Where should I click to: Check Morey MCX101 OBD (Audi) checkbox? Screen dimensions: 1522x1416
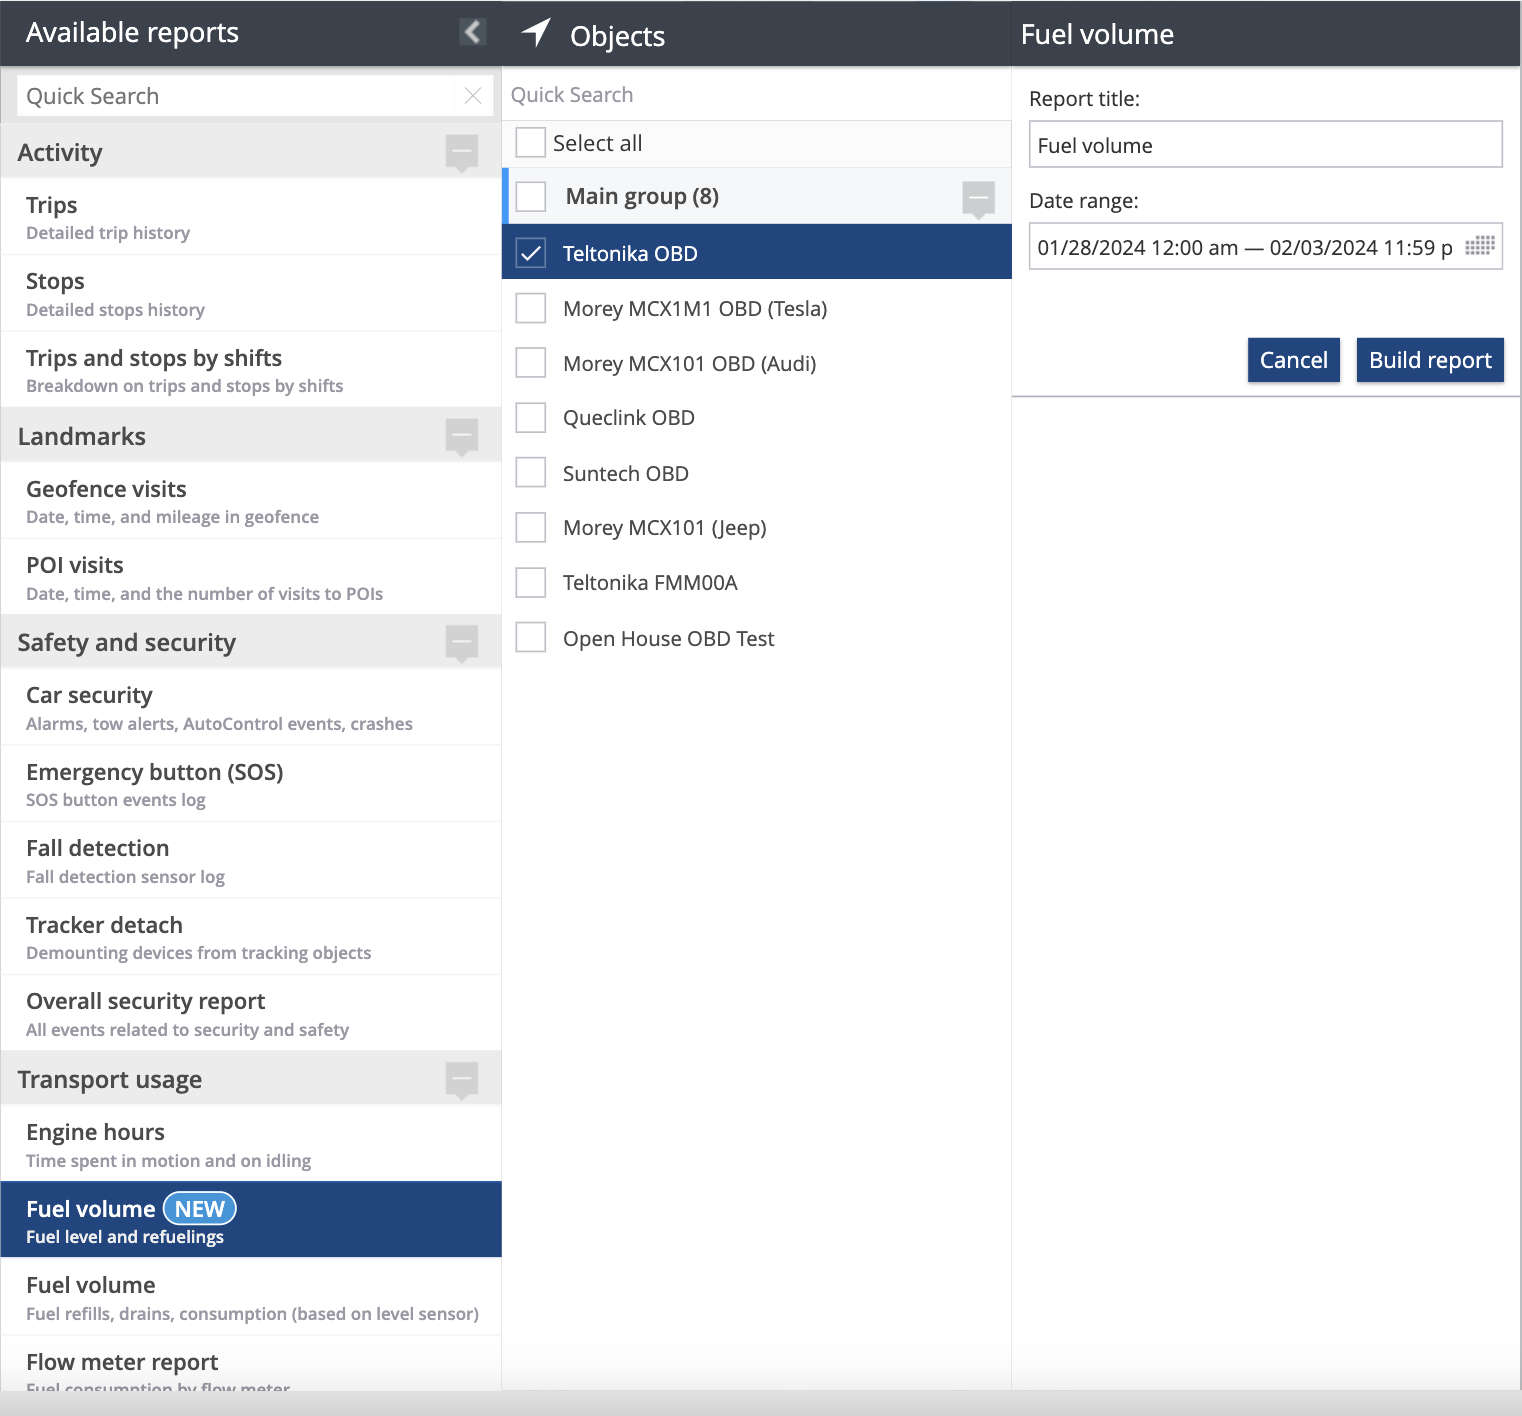coord(531,363)
